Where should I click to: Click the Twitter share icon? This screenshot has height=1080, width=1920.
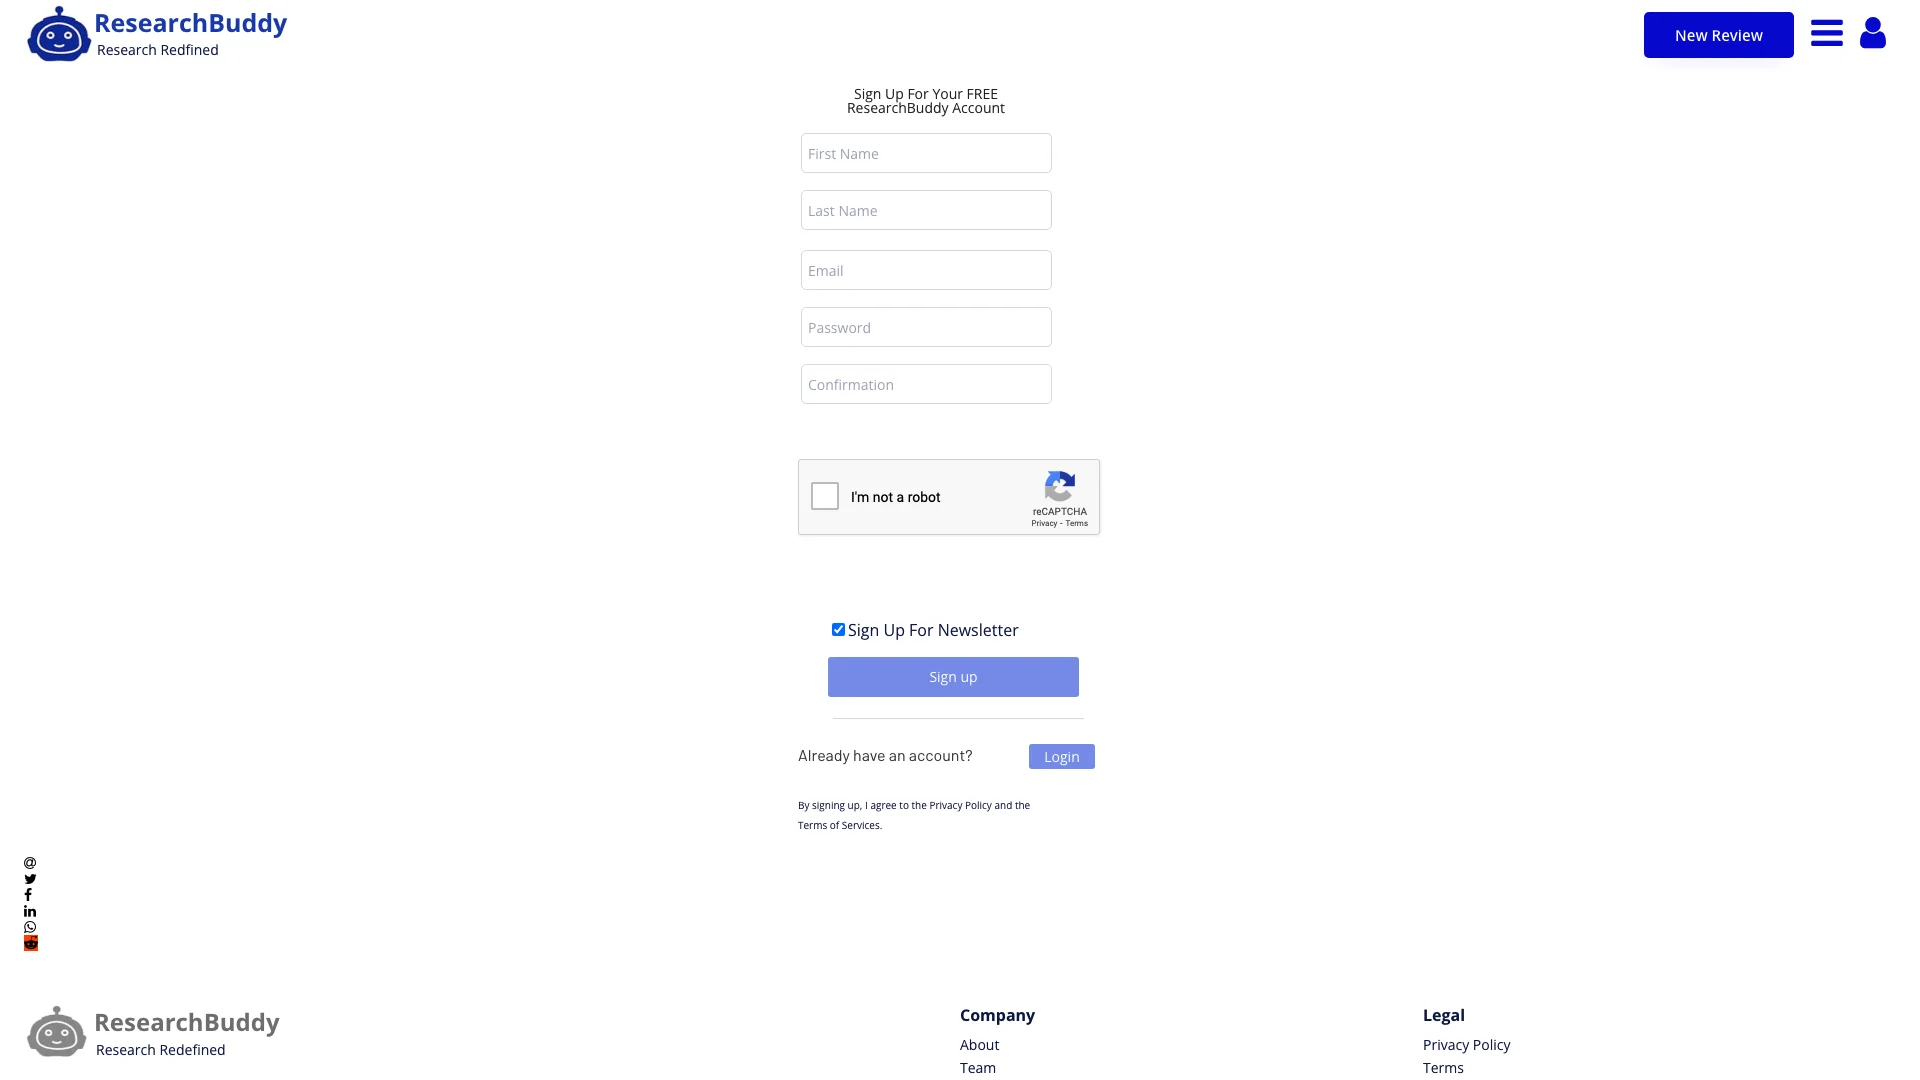click(29, 878)
